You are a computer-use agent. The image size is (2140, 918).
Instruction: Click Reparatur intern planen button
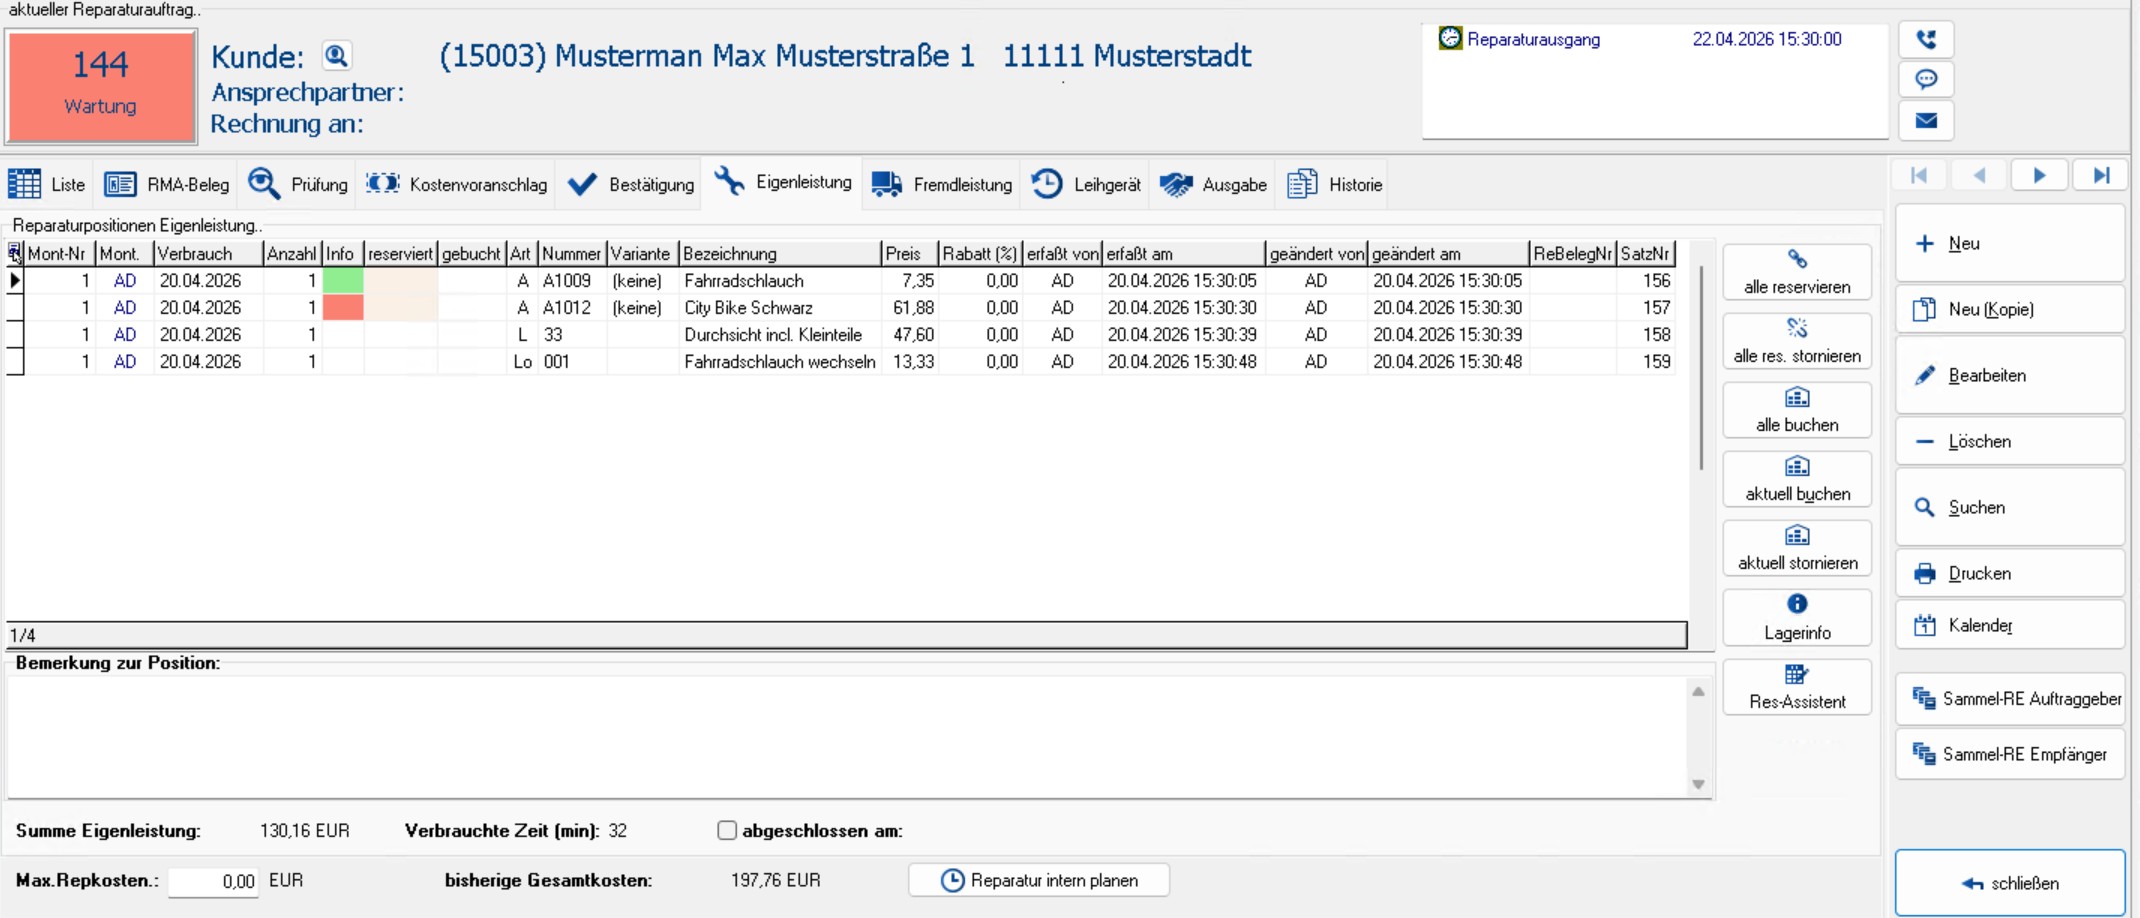click(1039, 881)
